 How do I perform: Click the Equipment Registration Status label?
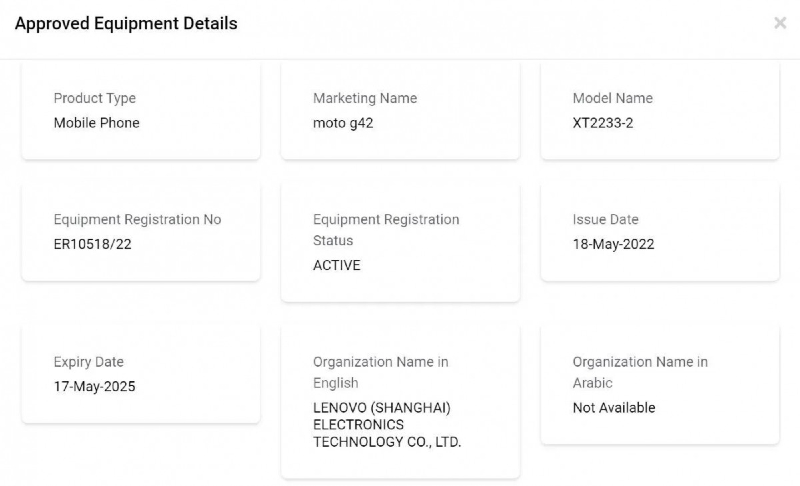click(x=386, y=229)
